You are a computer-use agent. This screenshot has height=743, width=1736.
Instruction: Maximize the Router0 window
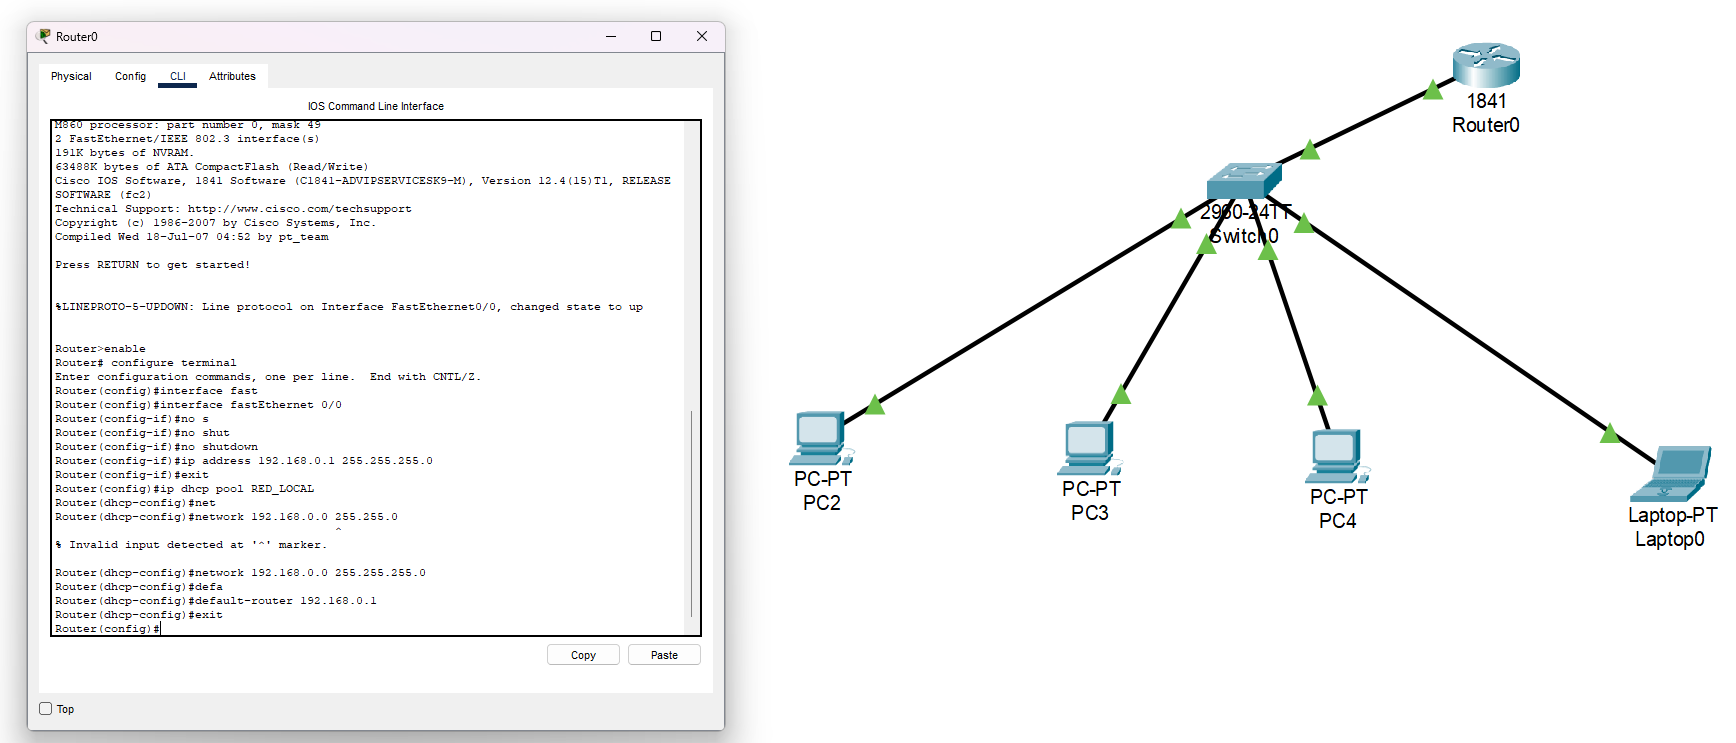click(656, 36)
